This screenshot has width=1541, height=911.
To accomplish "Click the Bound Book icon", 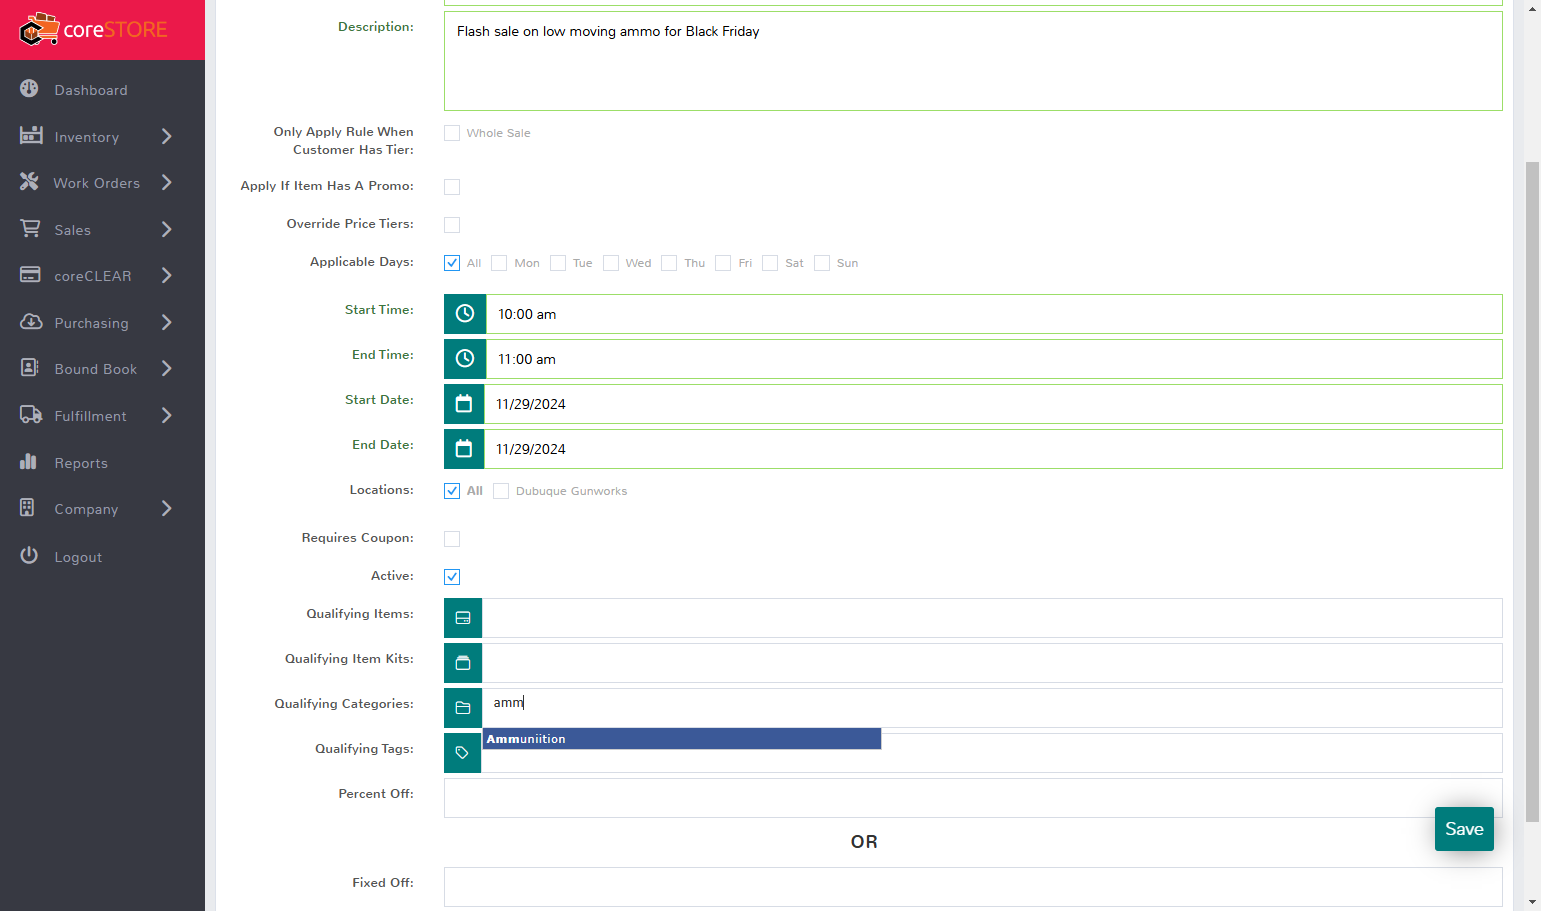I will [x=30, y=368].
